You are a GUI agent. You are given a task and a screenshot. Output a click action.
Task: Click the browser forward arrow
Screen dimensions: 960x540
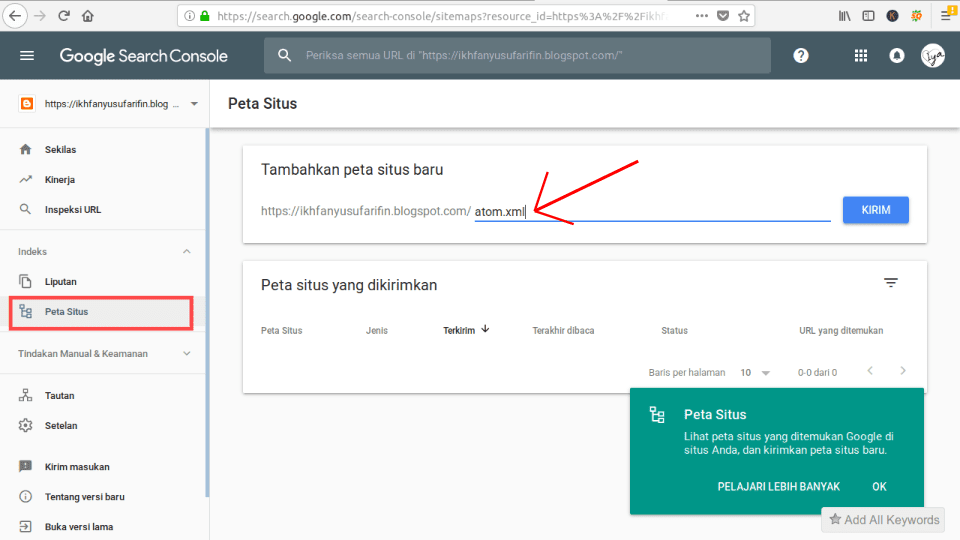(40, 16)
